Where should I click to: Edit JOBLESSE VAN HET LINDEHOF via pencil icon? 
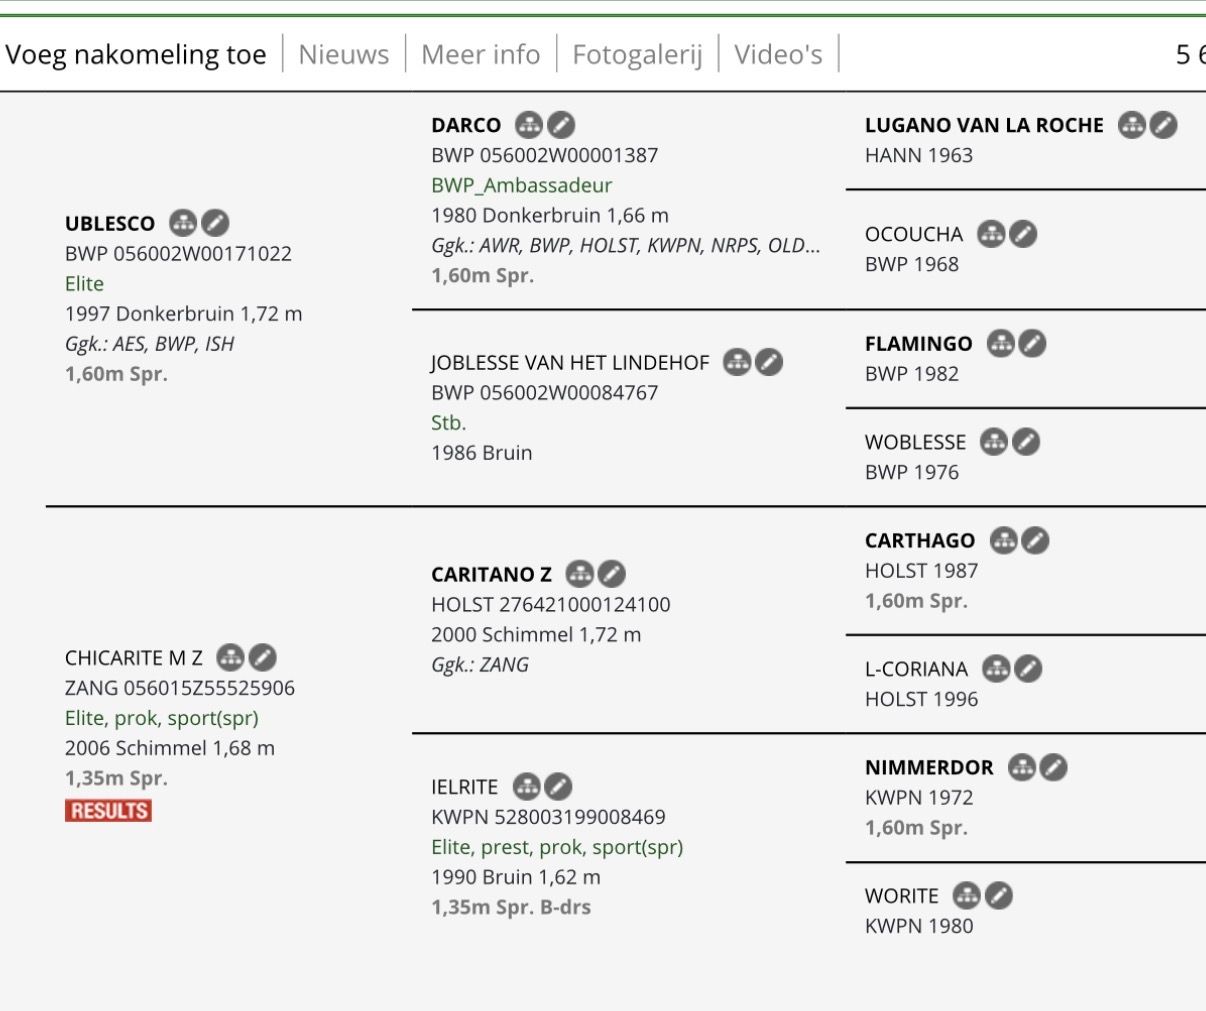click(769, 362)
